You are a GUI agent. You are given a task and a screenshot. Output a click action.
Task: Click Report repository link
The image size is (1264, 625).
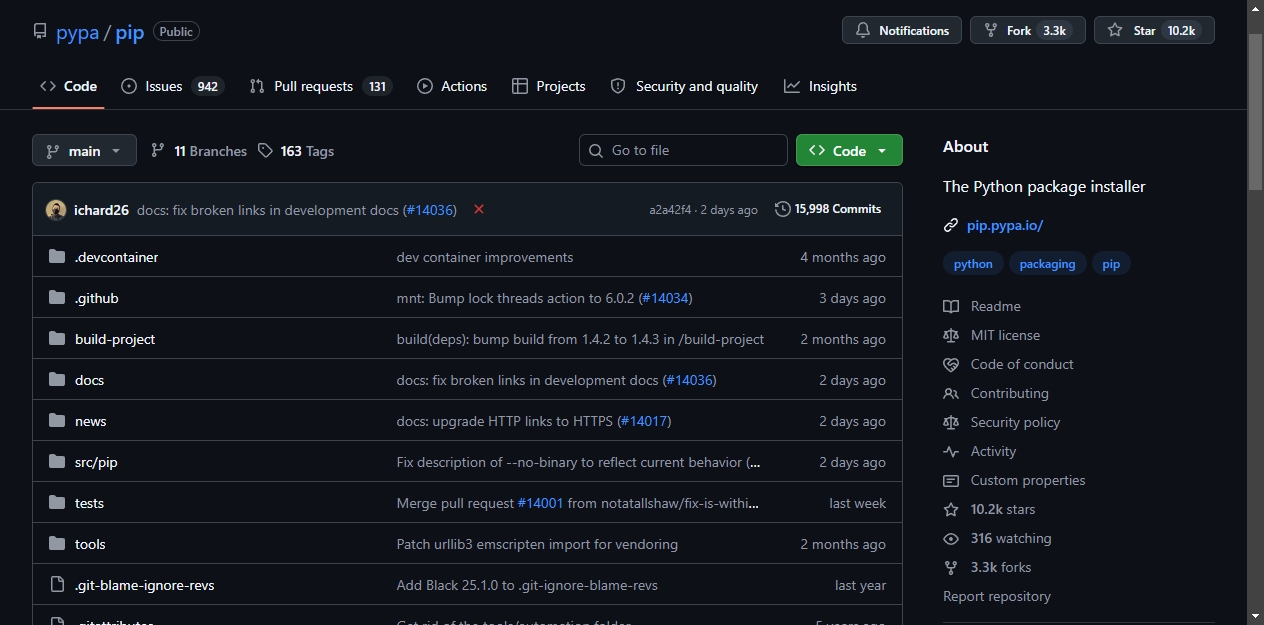click(x=997, y=596)
